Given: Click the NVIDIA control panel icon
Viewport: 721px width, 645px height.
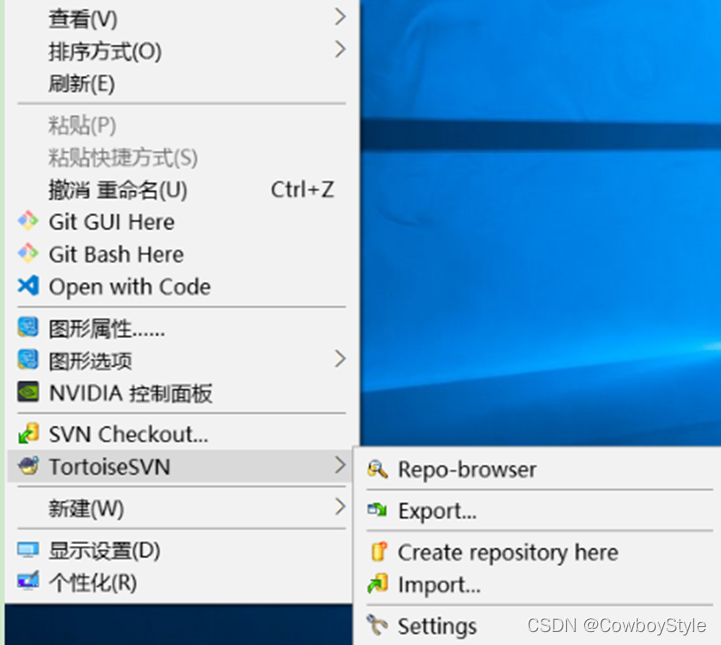Looking at the screenshot, I should pyautogui.click(x=28, y=393).
